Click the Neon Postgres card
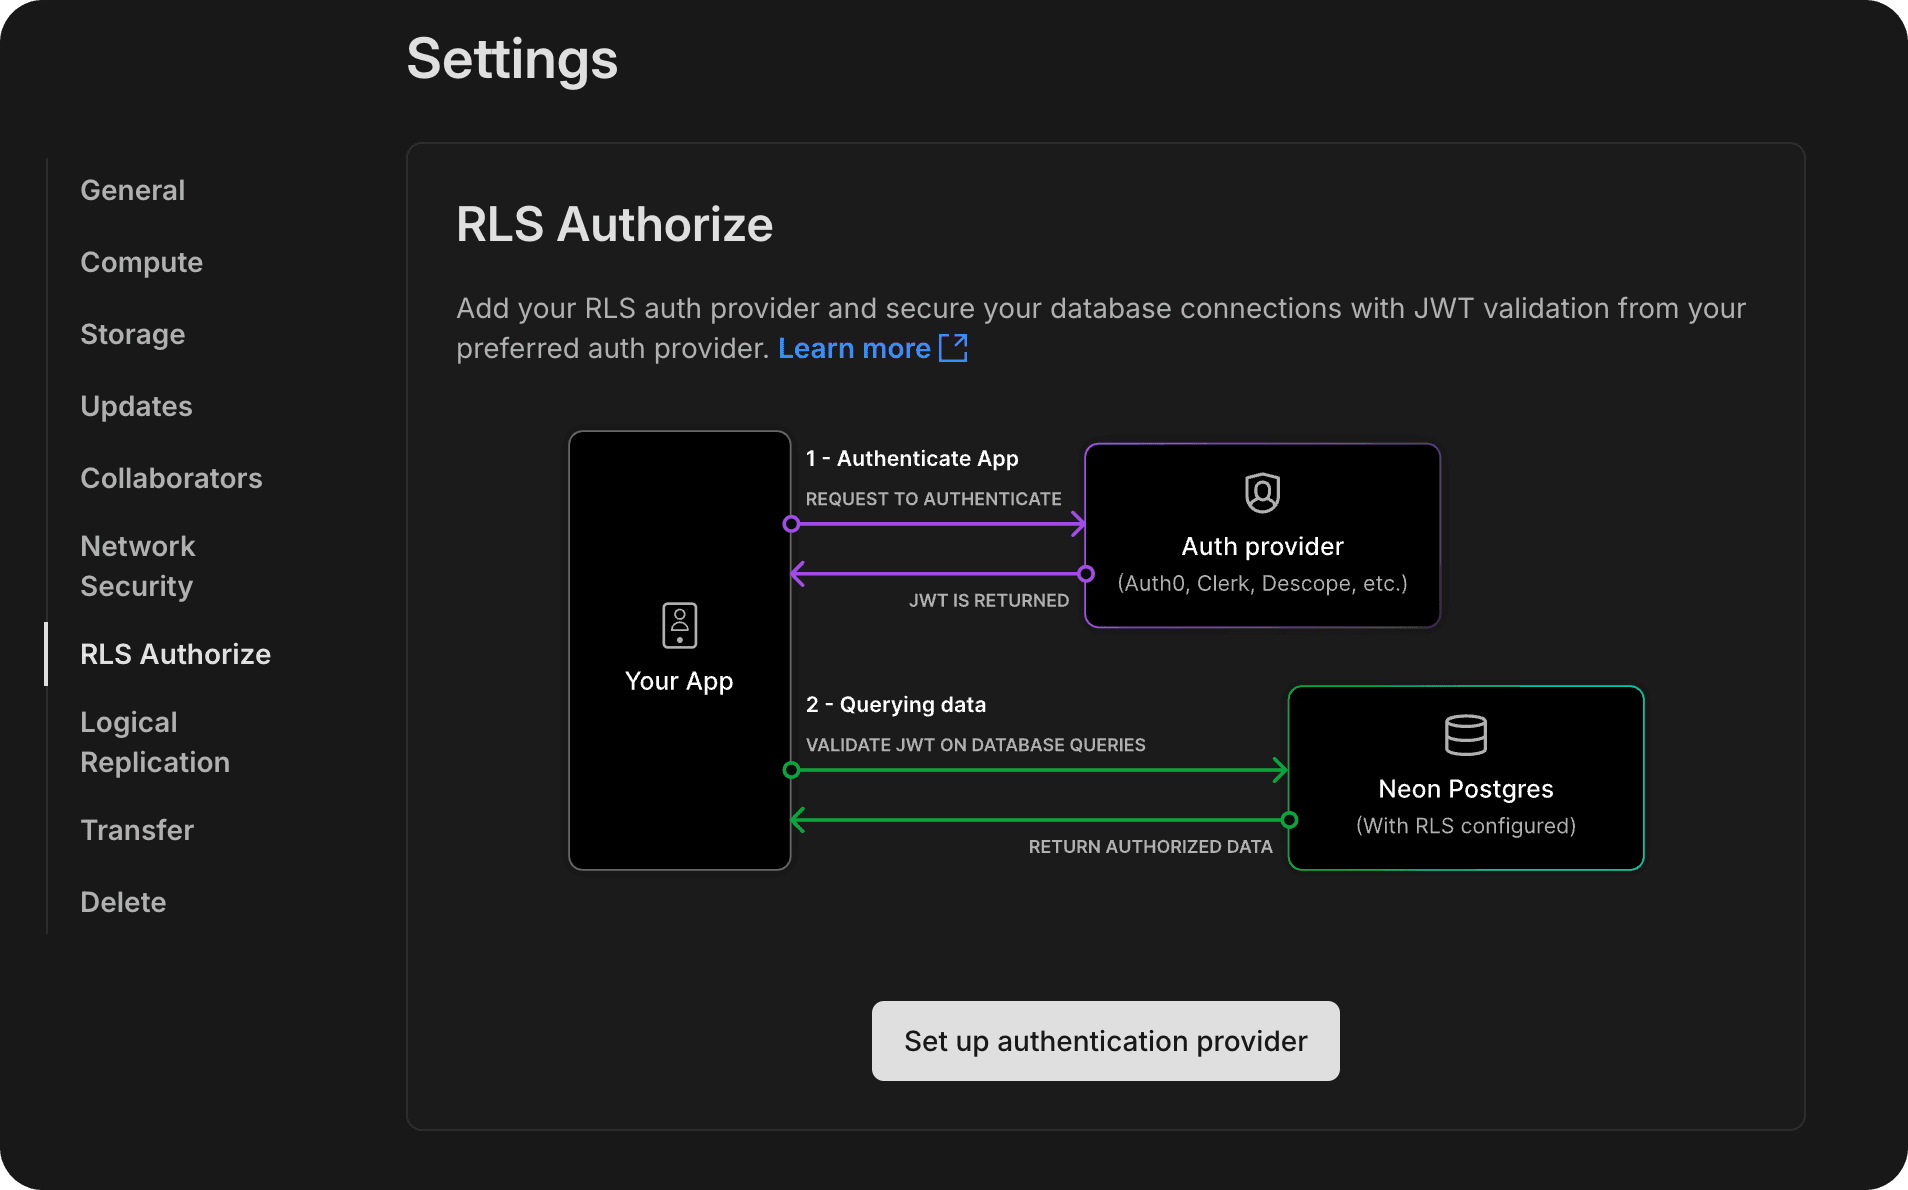 pos(1465,778)
